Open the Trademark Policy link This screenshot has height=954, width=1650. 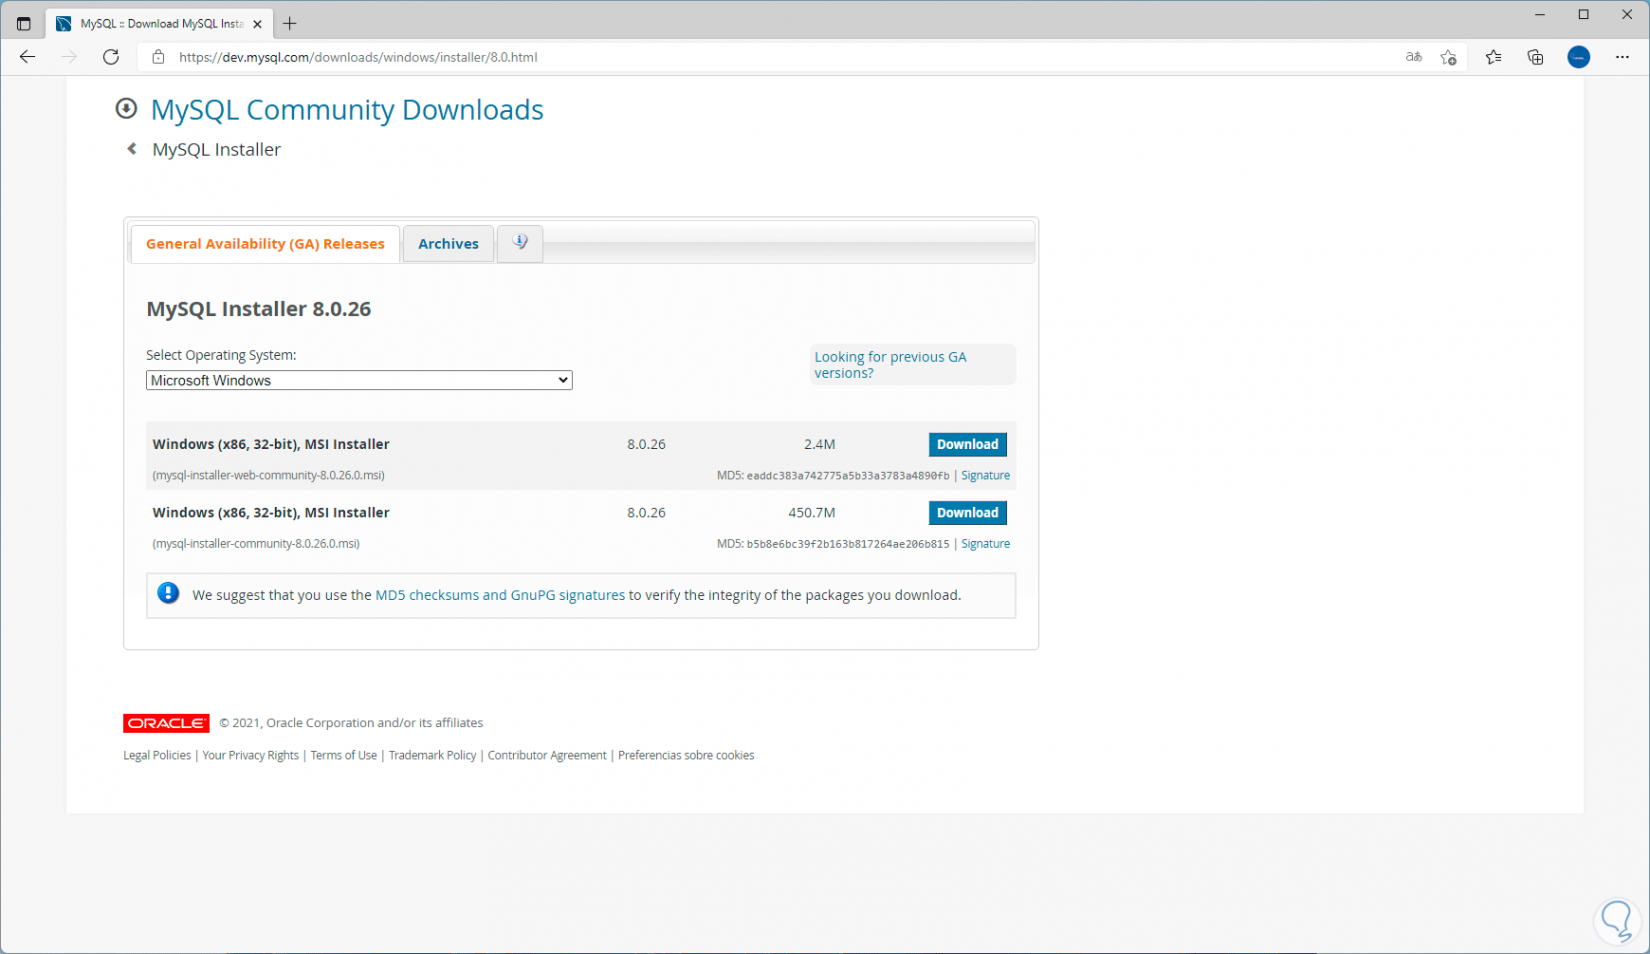tap(432, 755)
